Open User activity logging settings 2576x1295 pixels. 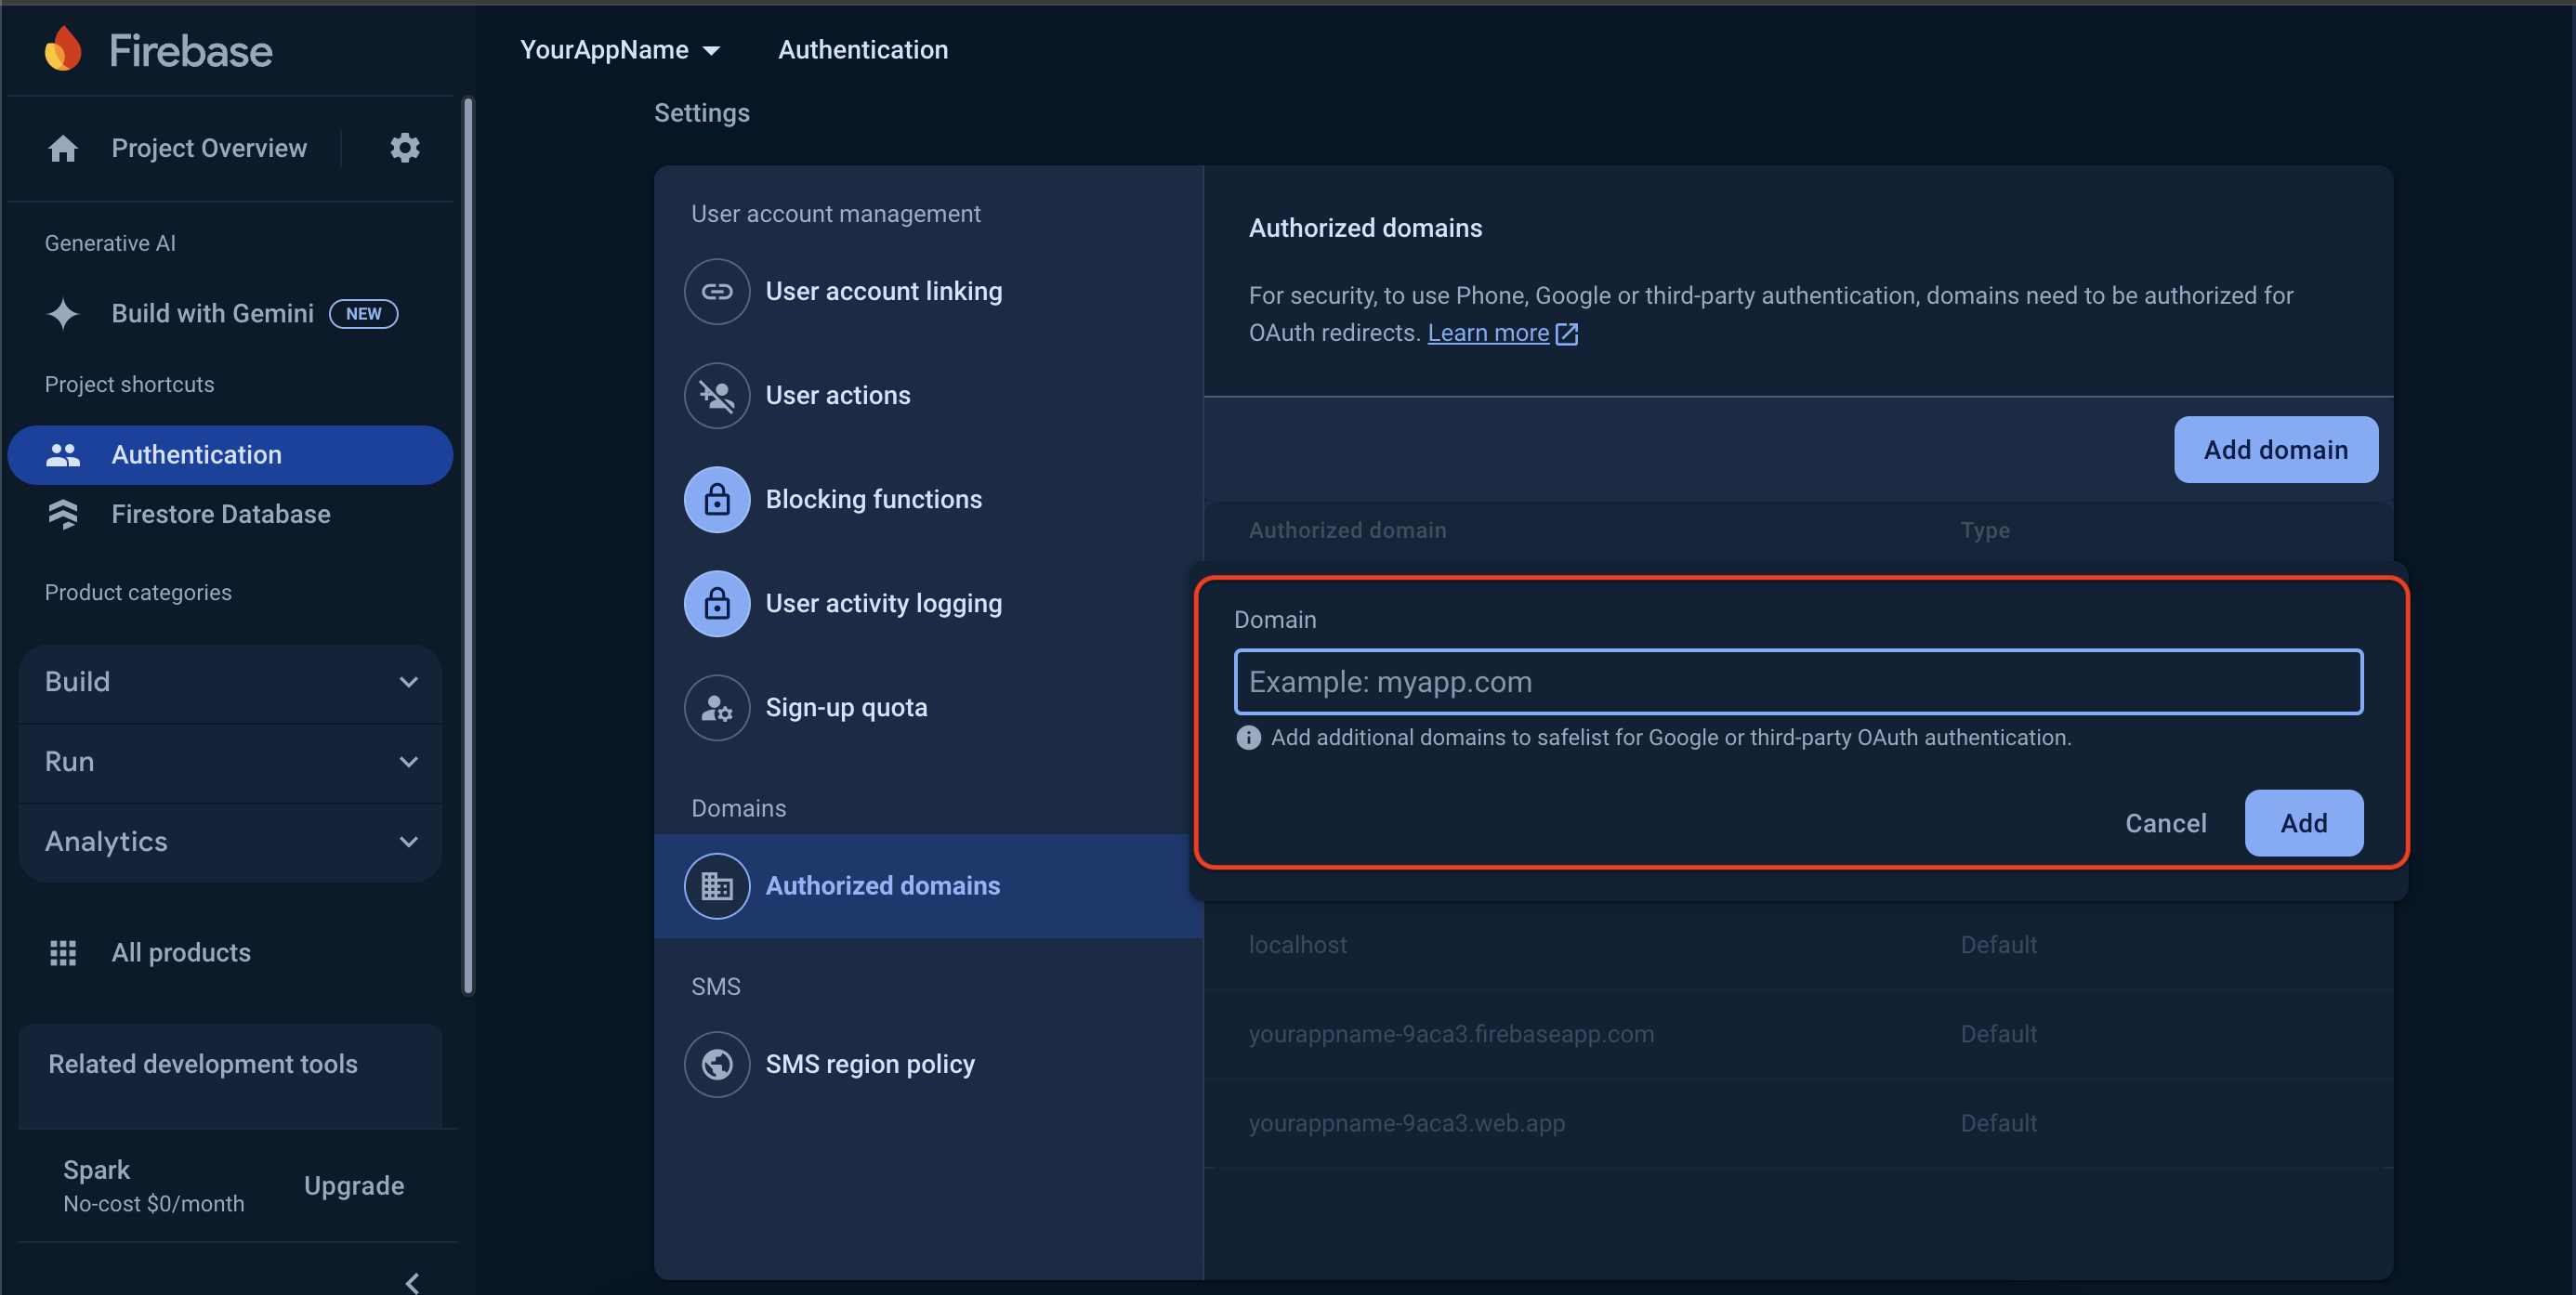[x=882, y=603]
